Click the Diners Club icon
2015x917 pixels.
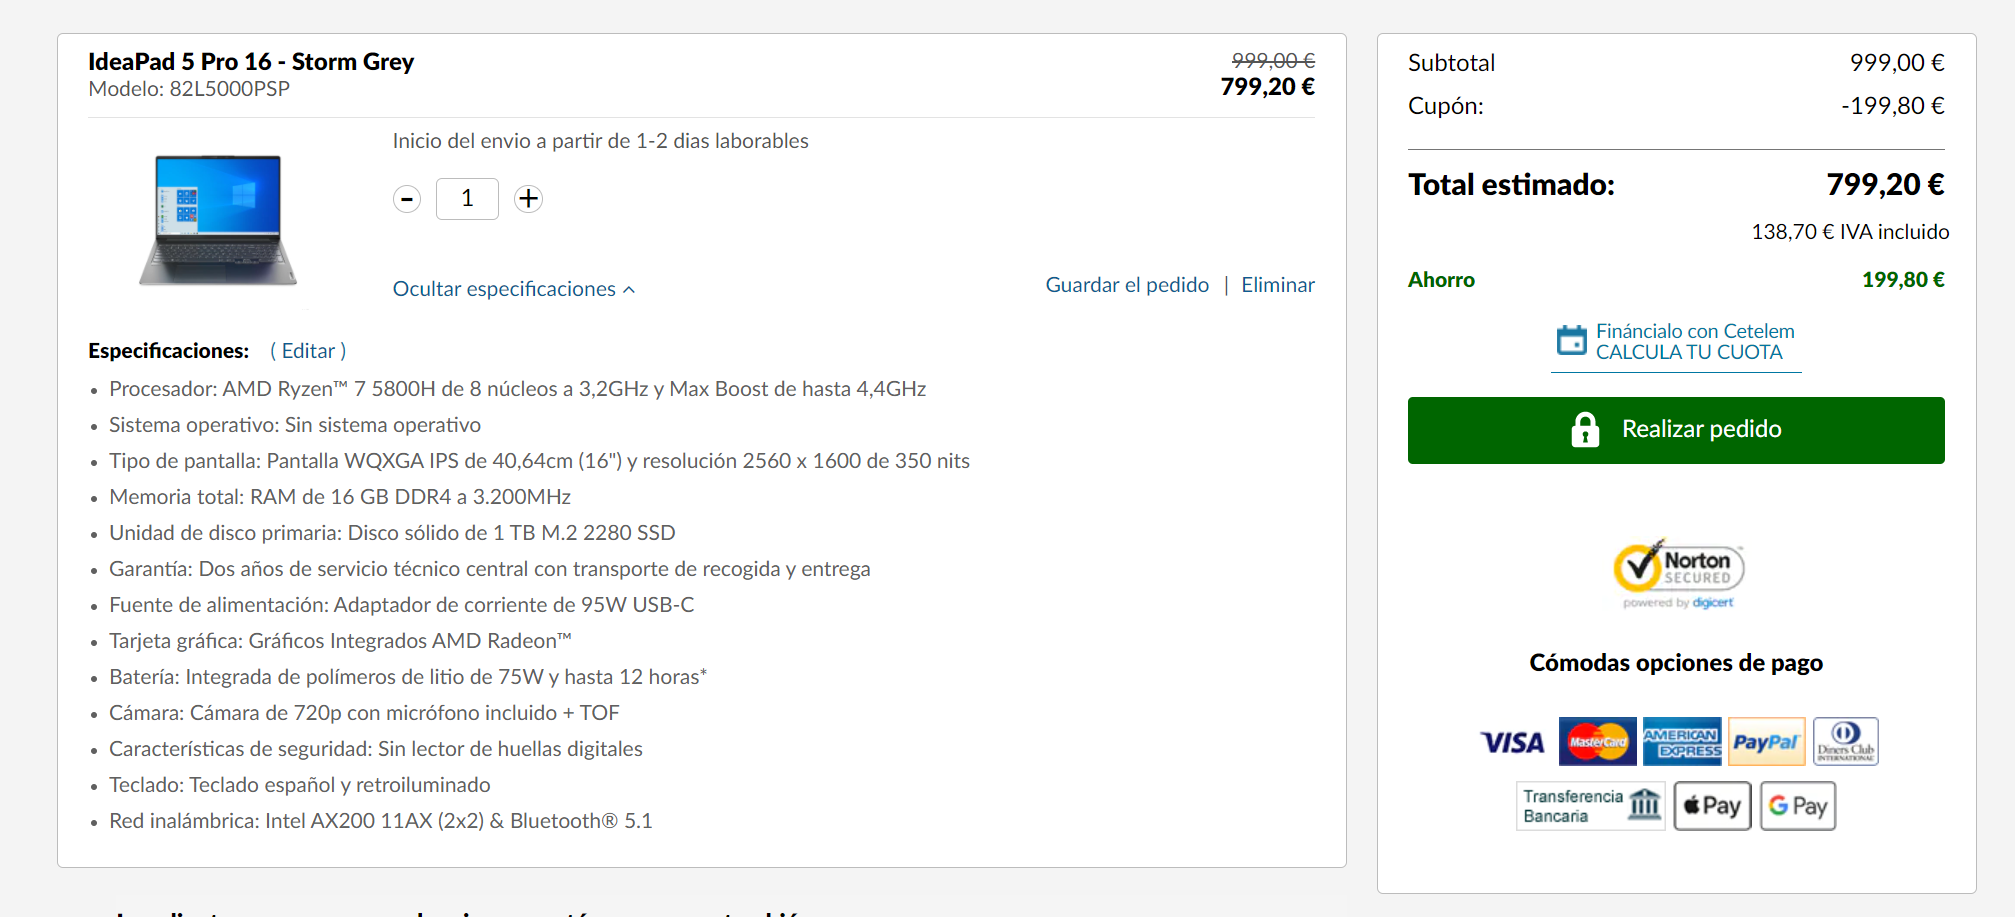1845,742
